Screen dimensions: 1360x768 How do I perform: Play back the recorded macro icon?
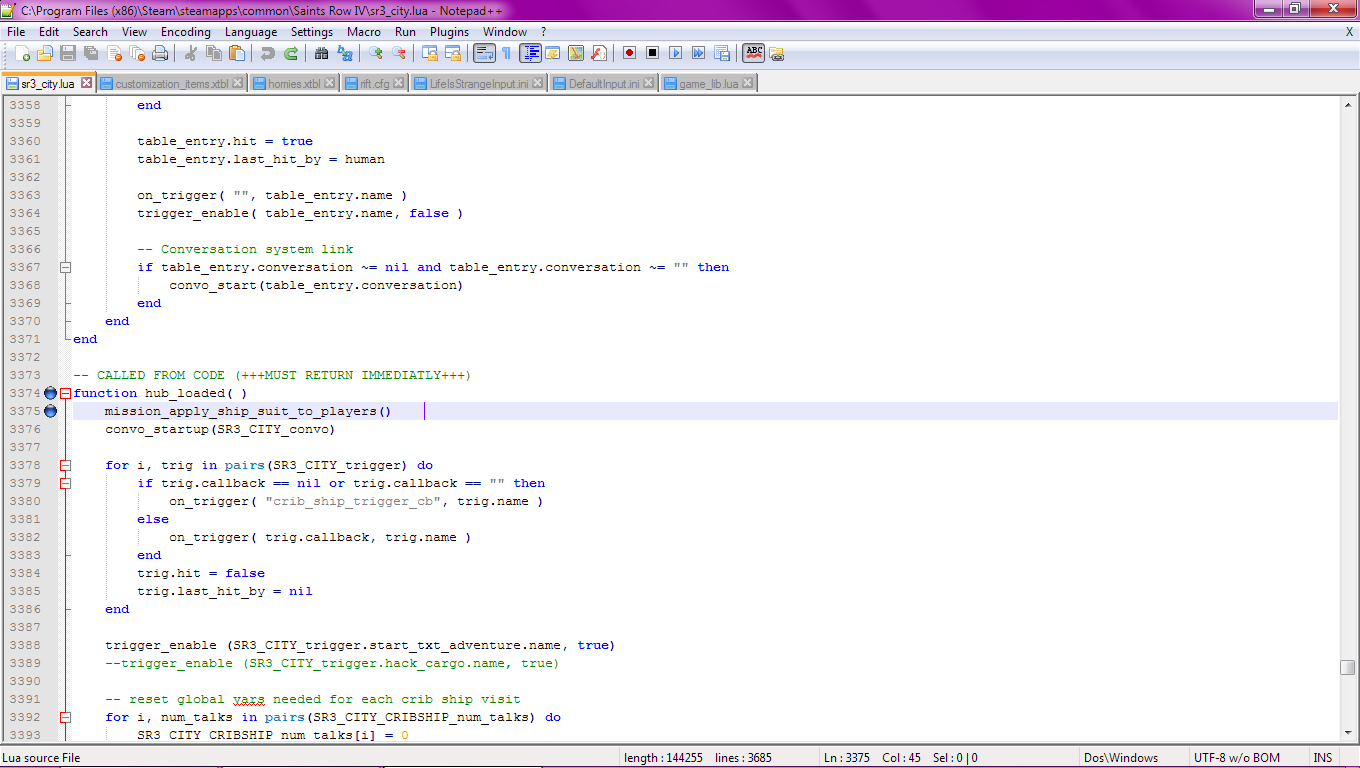click(x=675, y=53)
